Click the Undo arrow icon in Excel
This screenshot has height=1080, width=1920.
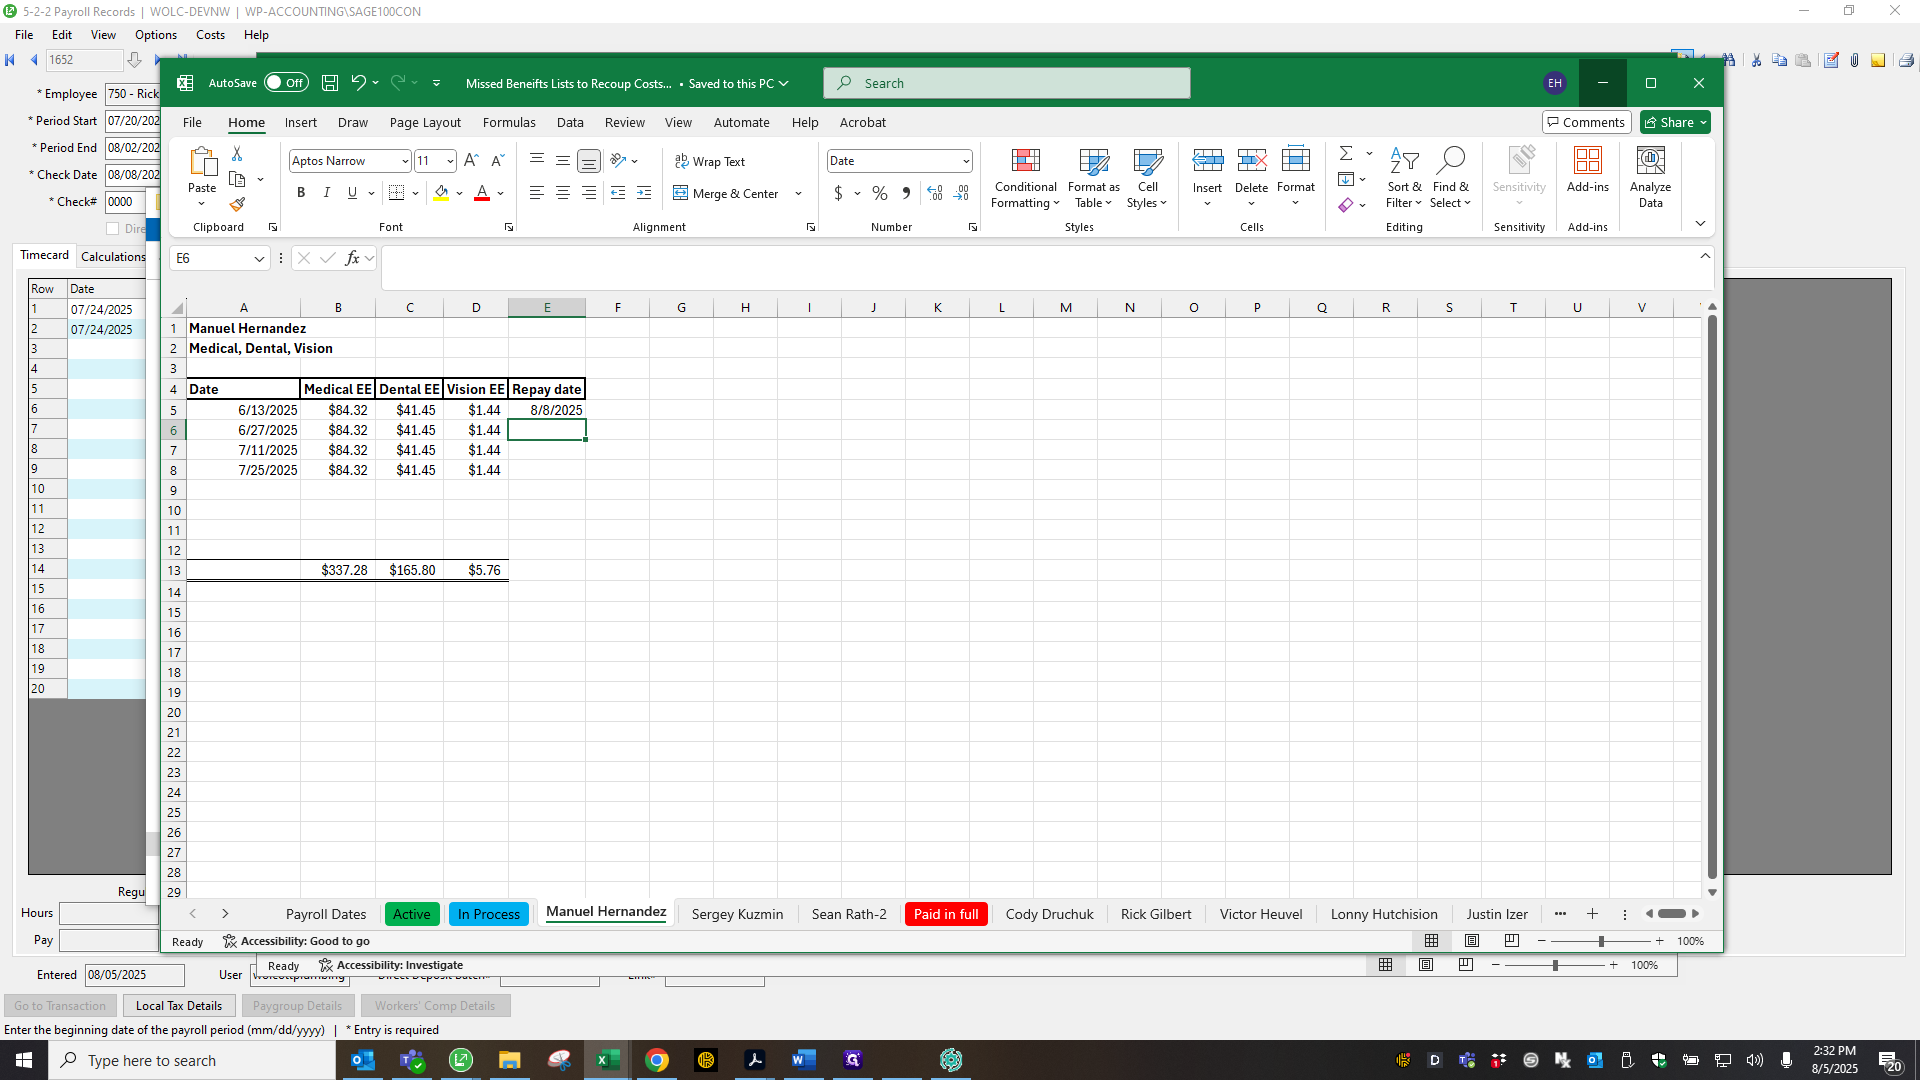pyautogui.click(x=358, y=83)
